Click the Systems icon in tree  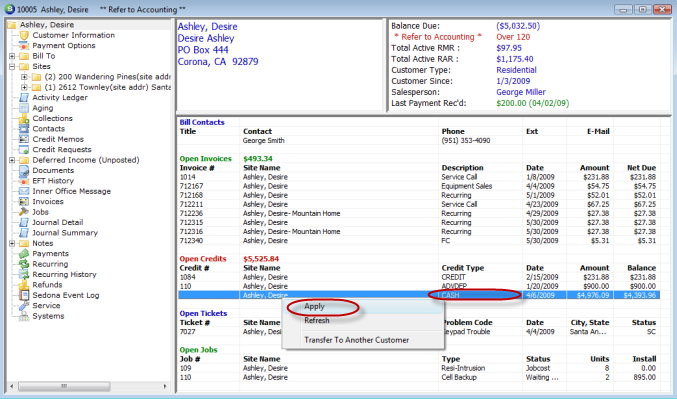tap(24, 316)
